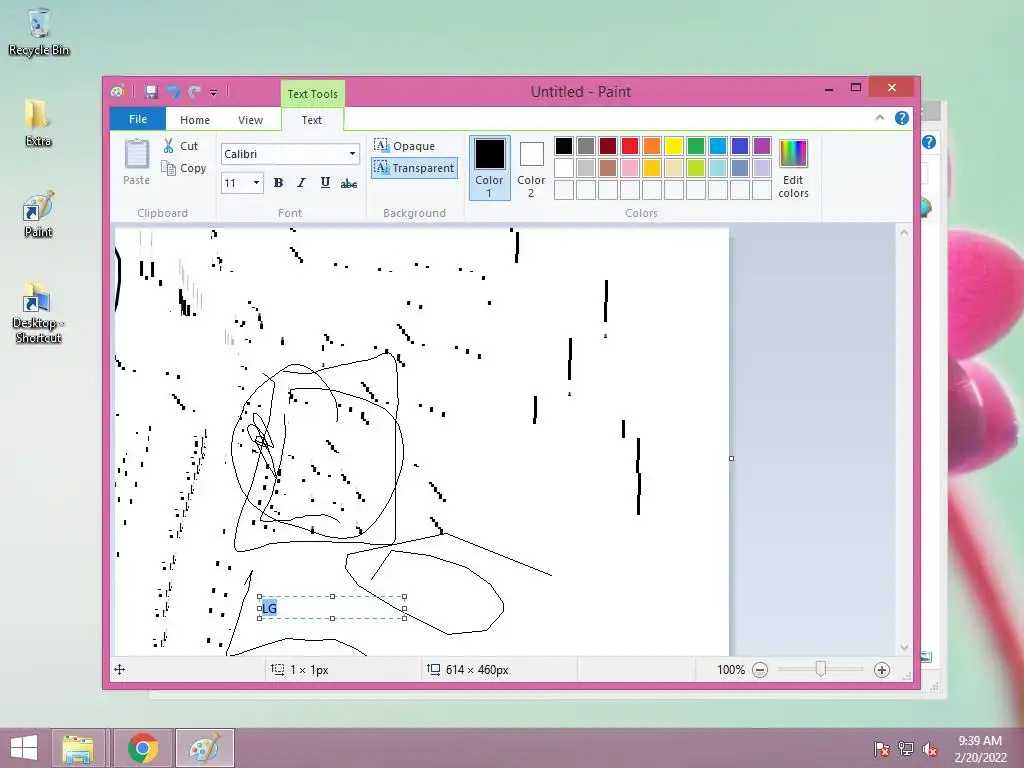The width and height of the screenshot is (1024, 768).
Task: Pick the yellow color swatch
Action: click(674, 146)
